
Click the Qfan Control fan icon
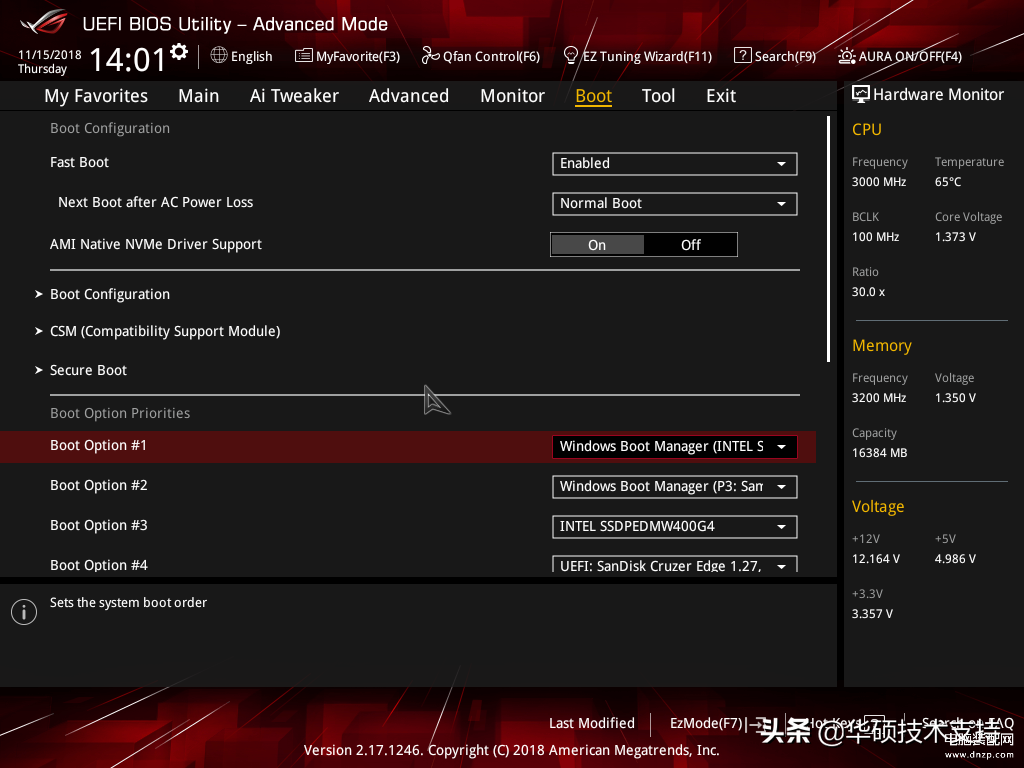point(430,56)
